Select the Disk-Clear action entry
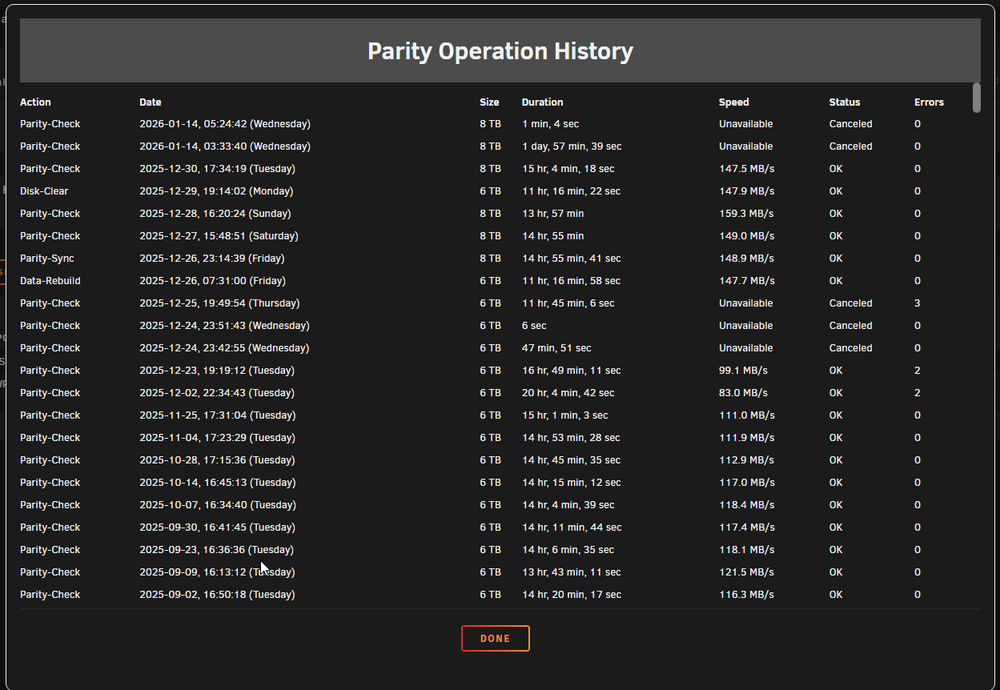This screenshot has height=690, width=1000. (x=44, y=191)
